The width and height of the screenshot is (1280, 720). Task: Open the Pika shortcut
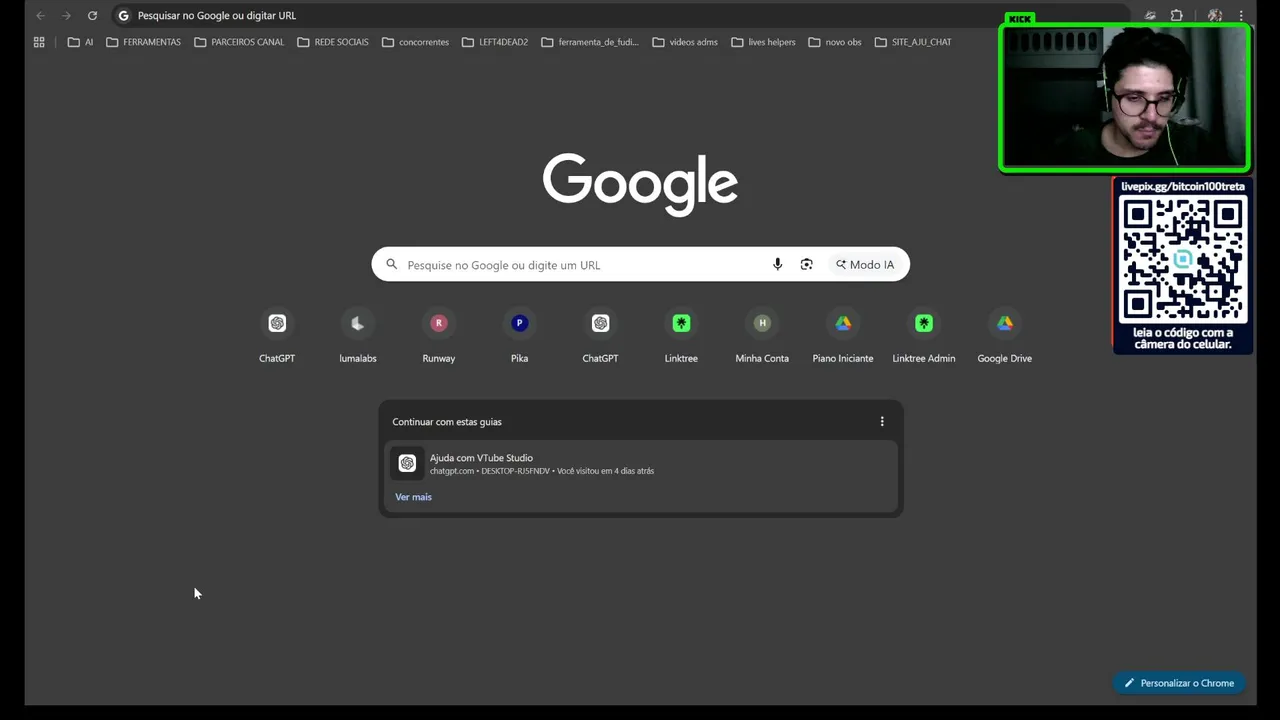520,336
